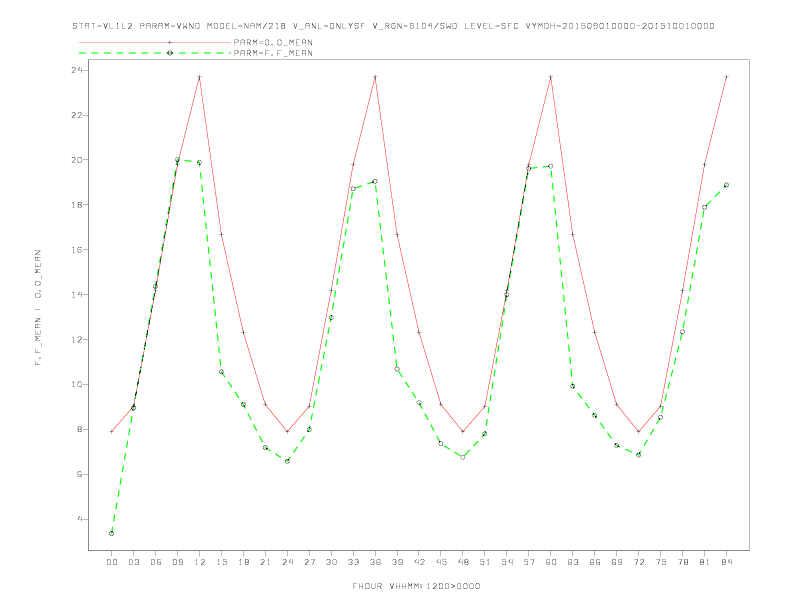Click the x-axis tick label 72
Viewport: 792px width, 612px height.
tap(638, 562)
